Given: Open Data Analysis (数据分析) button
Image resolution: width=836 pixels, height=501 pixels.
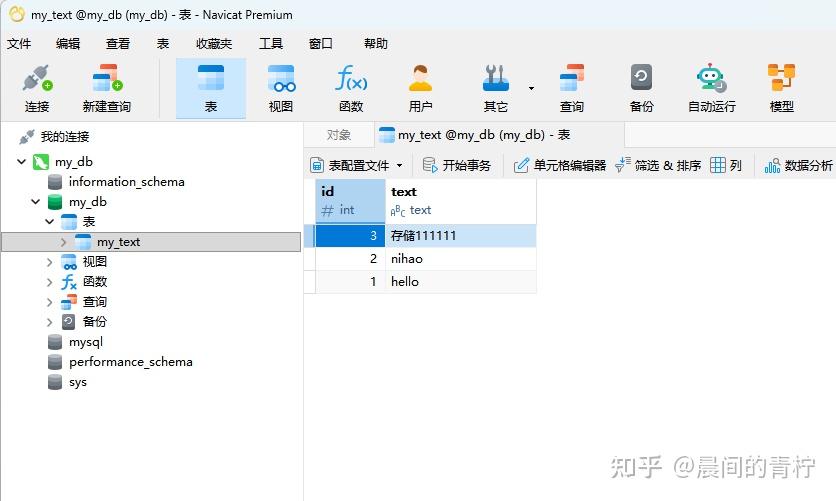Looking at the screenshot, I should click(x=798, y=166).
